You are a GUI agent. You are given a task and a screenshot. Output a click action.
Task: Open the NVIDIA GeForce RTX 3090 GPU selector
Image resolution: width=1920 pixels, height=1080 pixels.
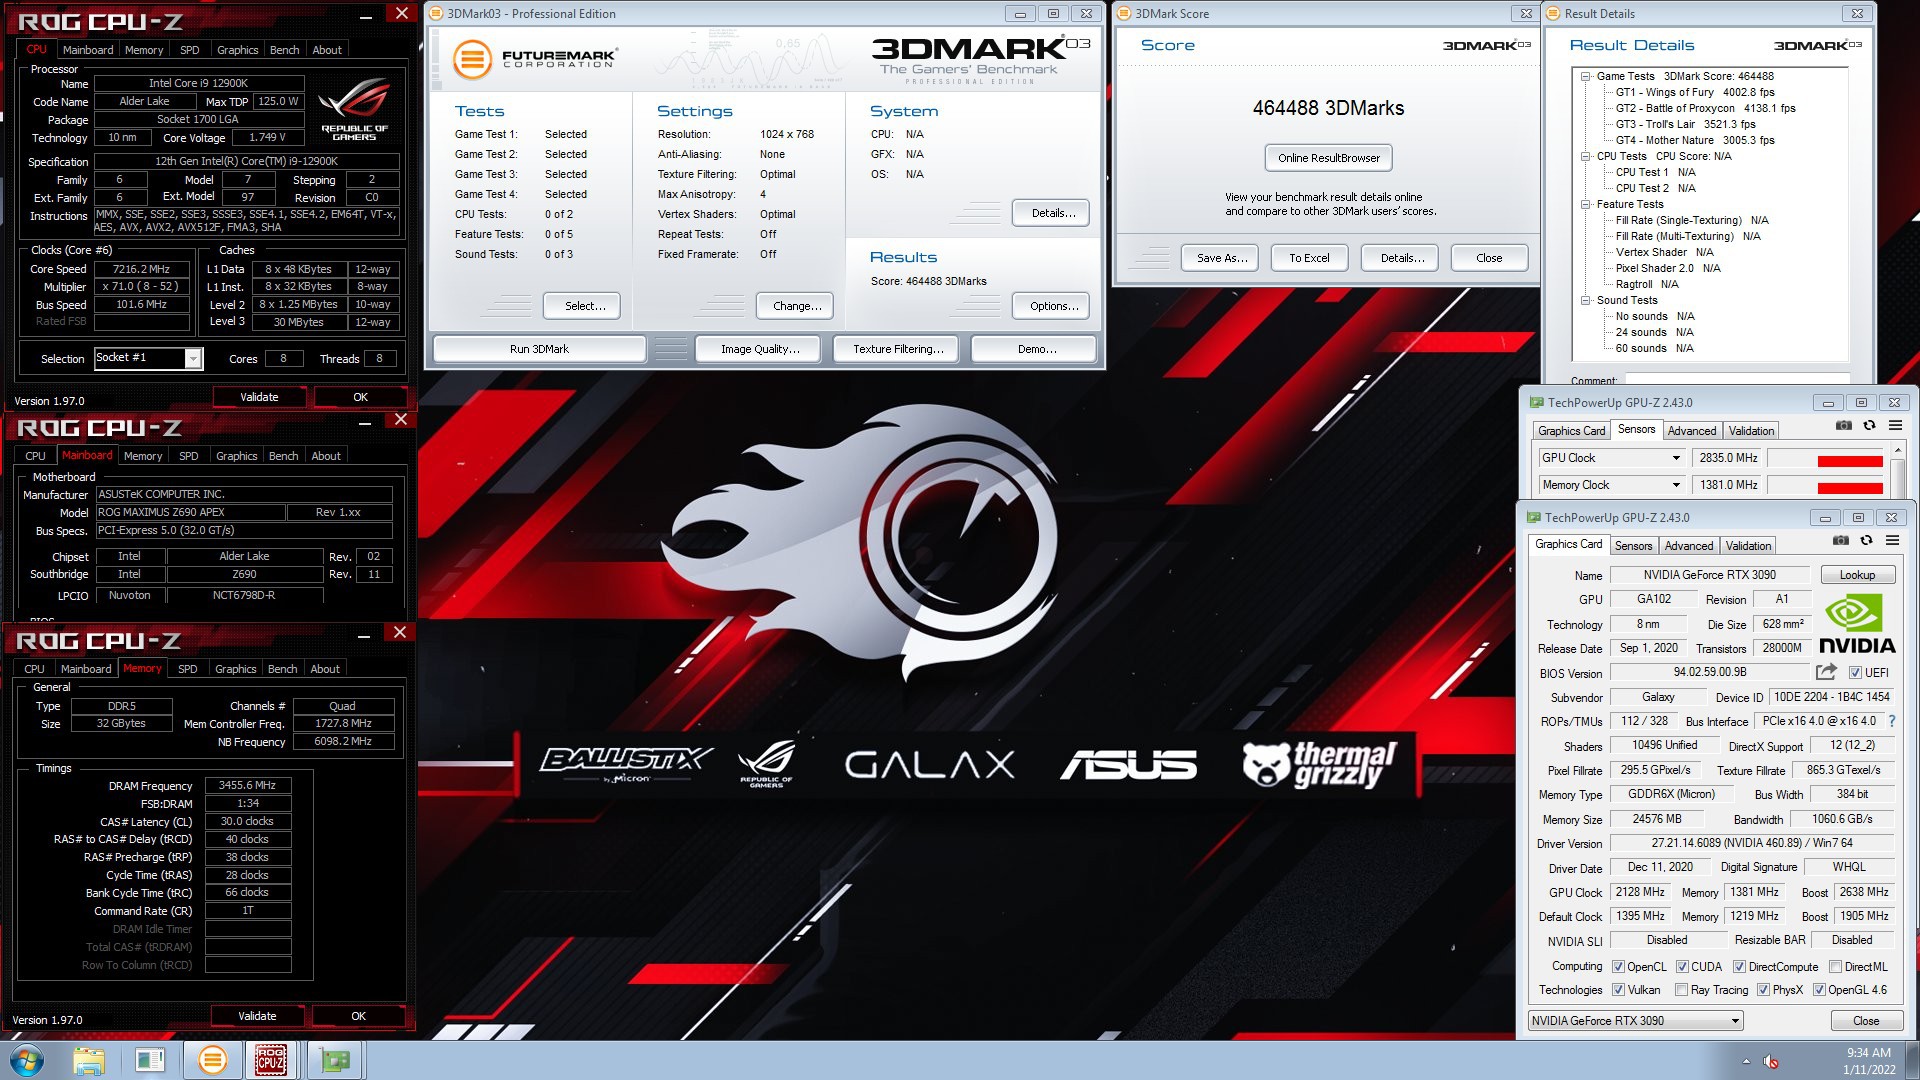click(x=1635, y=1021)
